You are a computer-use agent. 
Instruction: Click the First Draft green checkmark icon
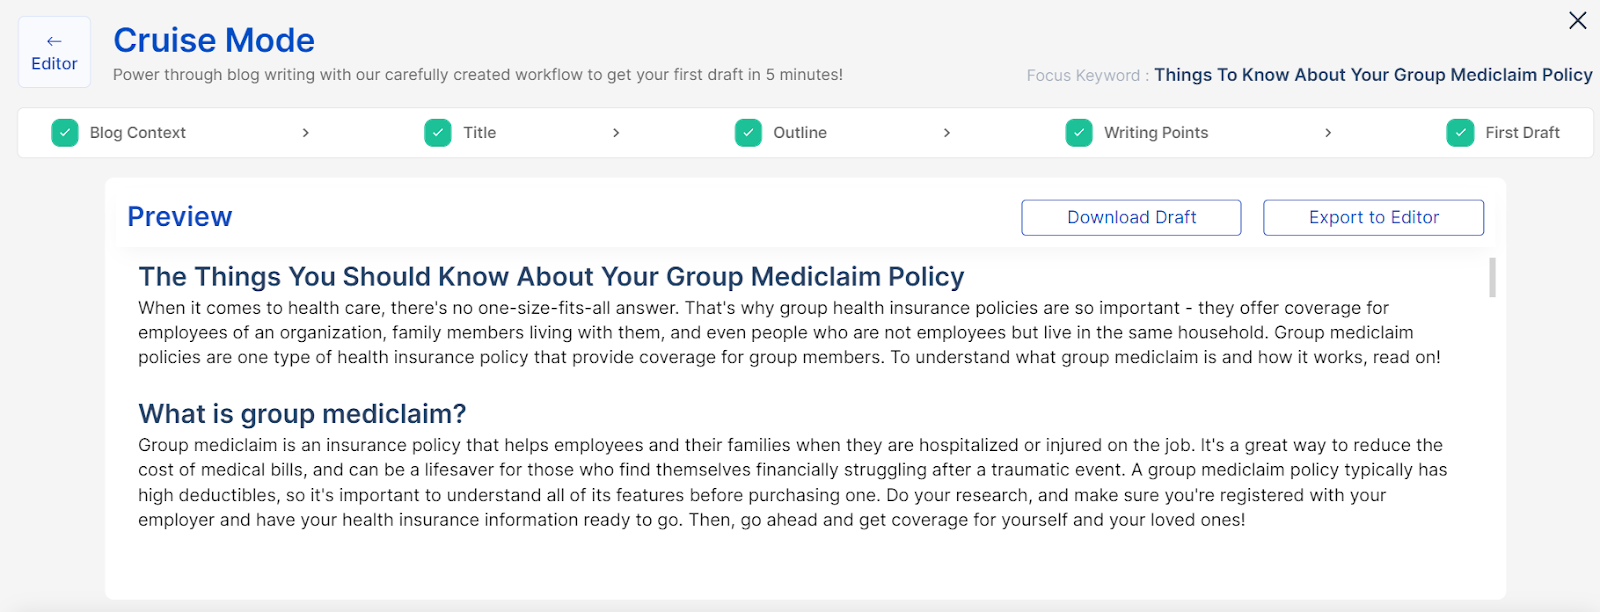pos(1460,133)
